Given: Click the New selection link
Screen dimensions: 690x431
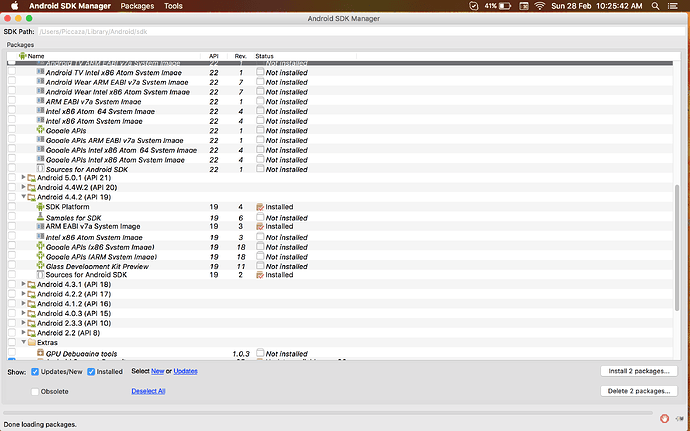Looking at the screenshot, I should pyautogui.click(x=158, y=371).
